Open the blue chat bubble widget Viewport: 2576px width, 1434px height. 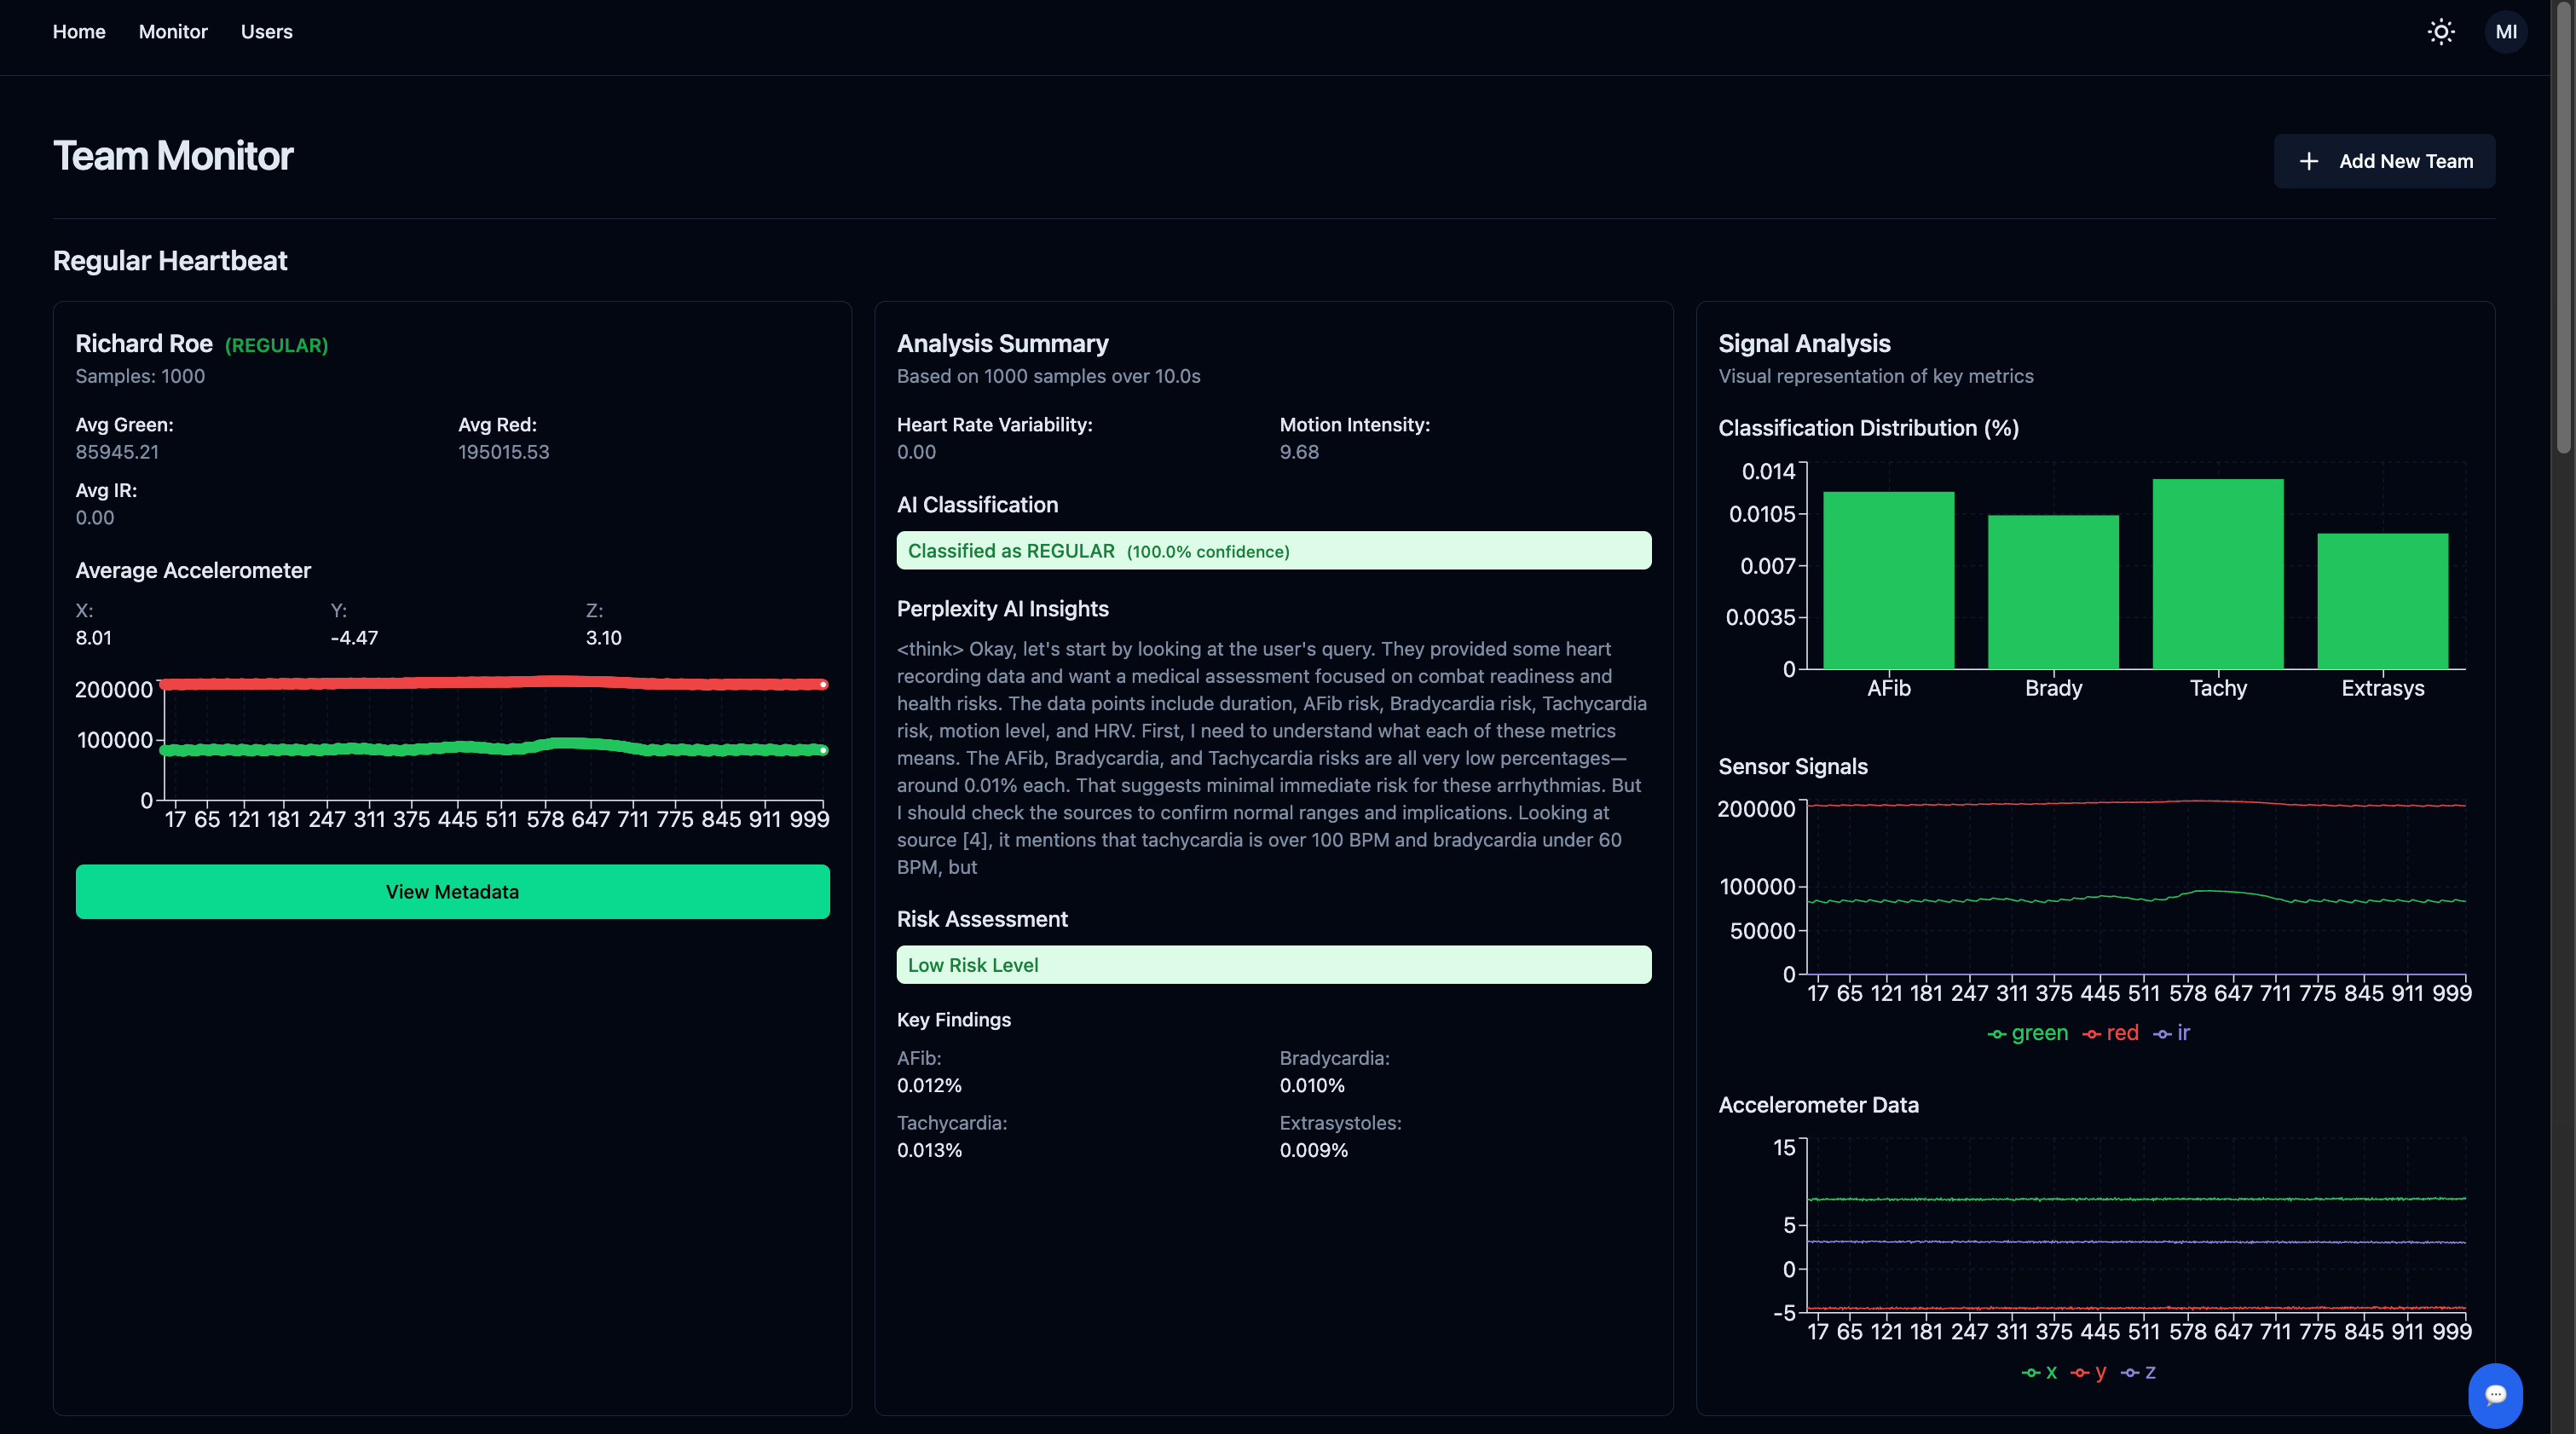pos(2495,1394)
